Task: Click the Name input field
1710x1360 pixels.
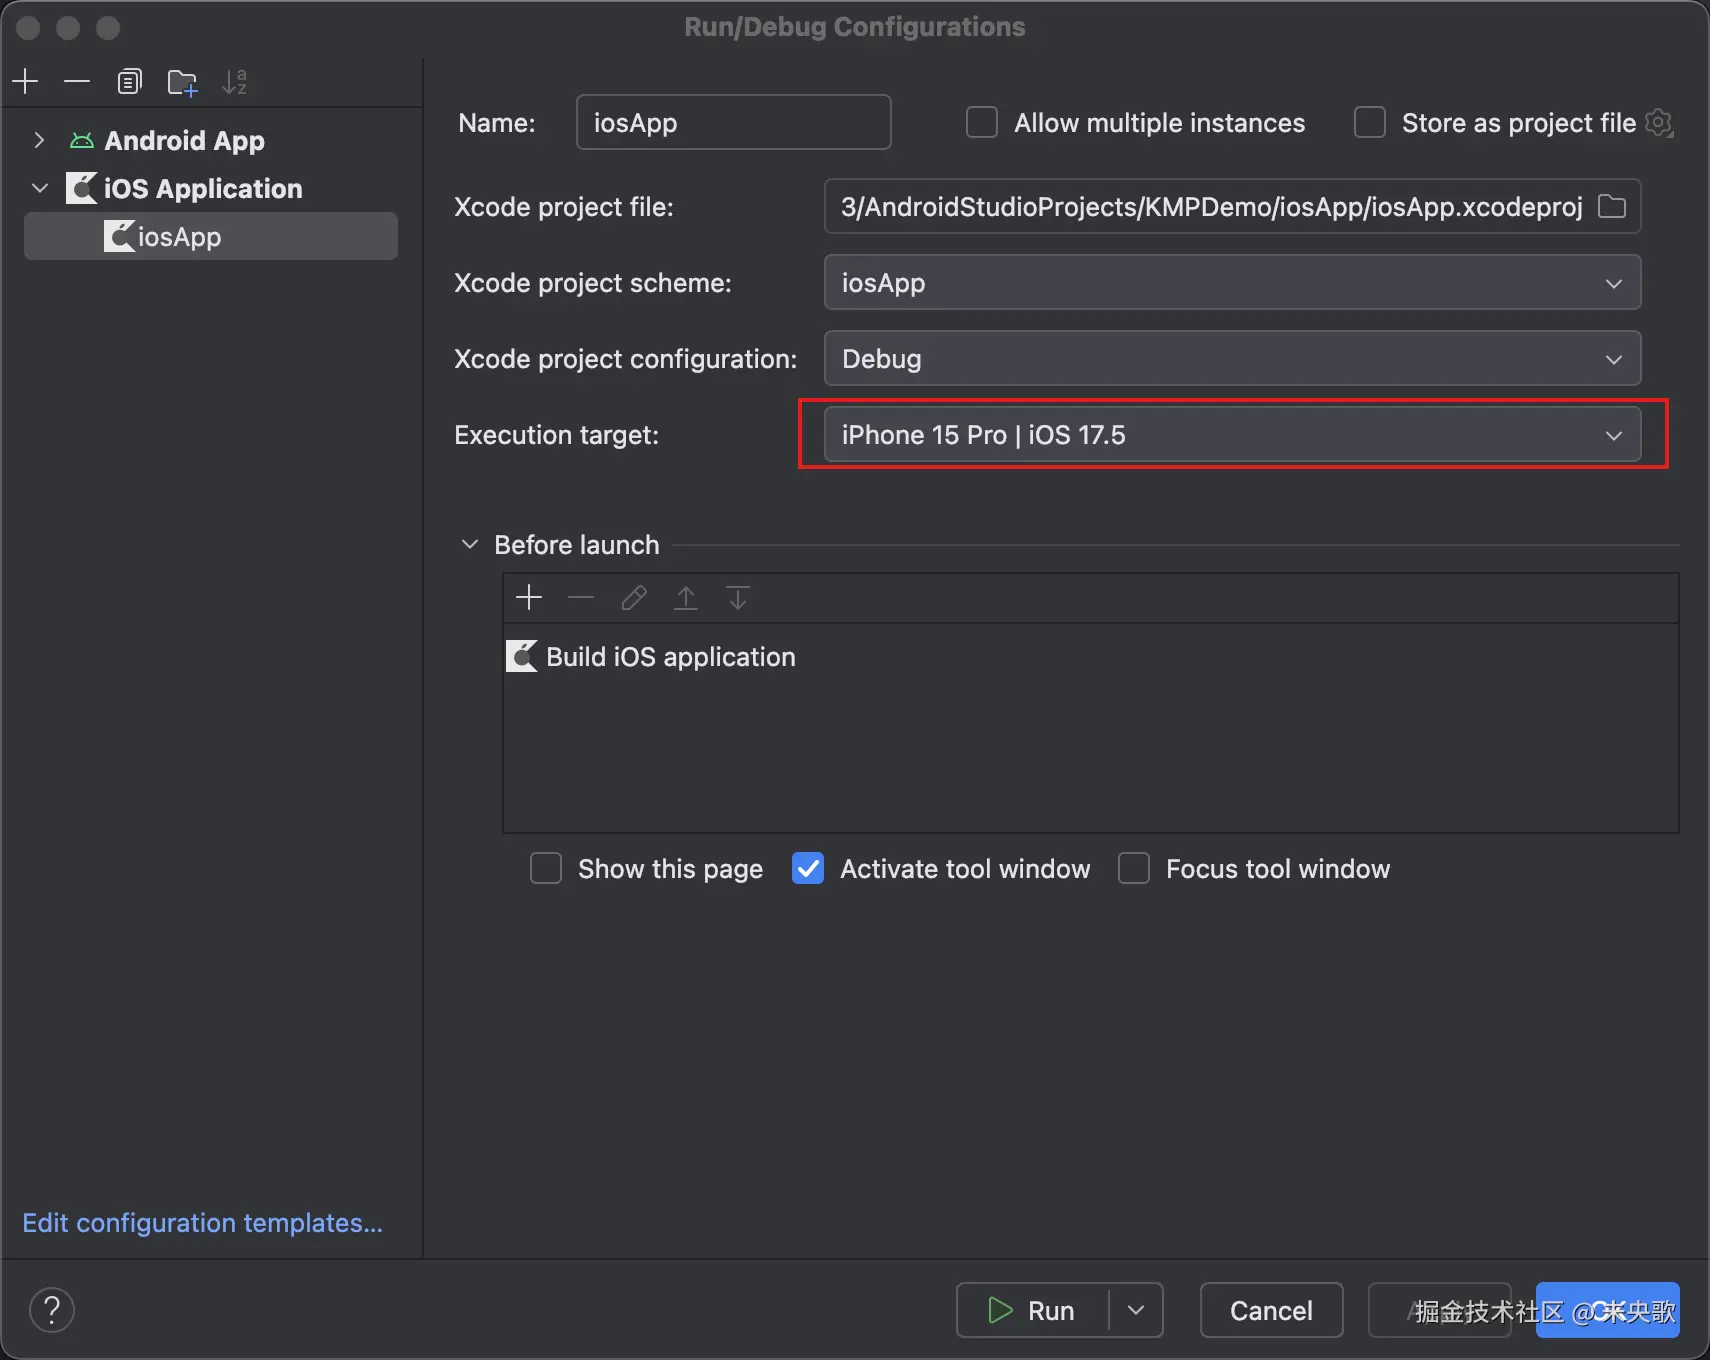Action: click(x=732, y=123)
